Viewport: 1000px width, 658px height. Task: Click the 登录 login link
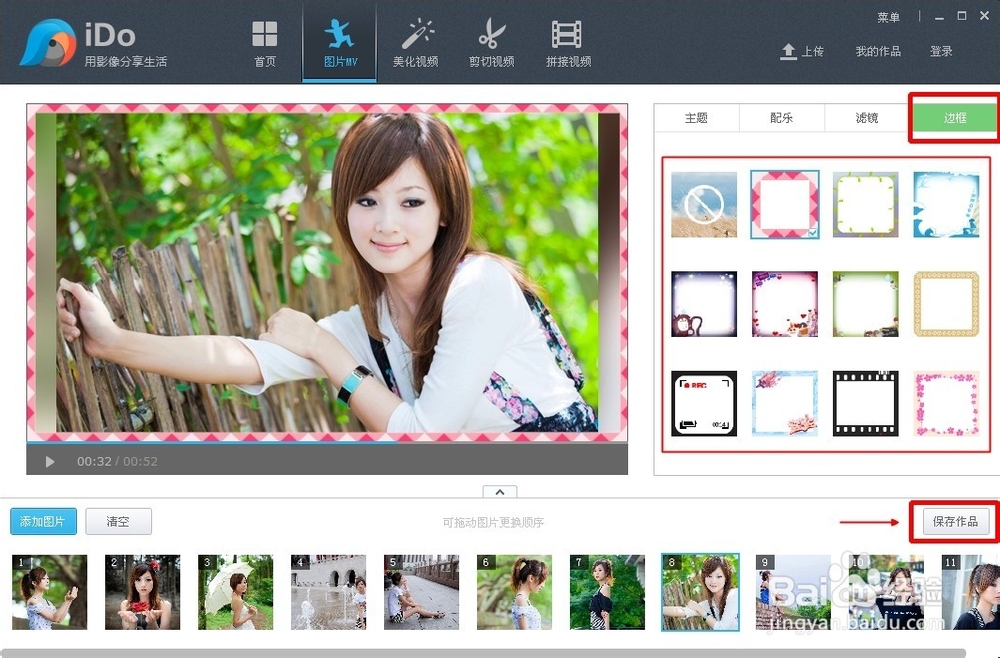[x=941, y=51]
